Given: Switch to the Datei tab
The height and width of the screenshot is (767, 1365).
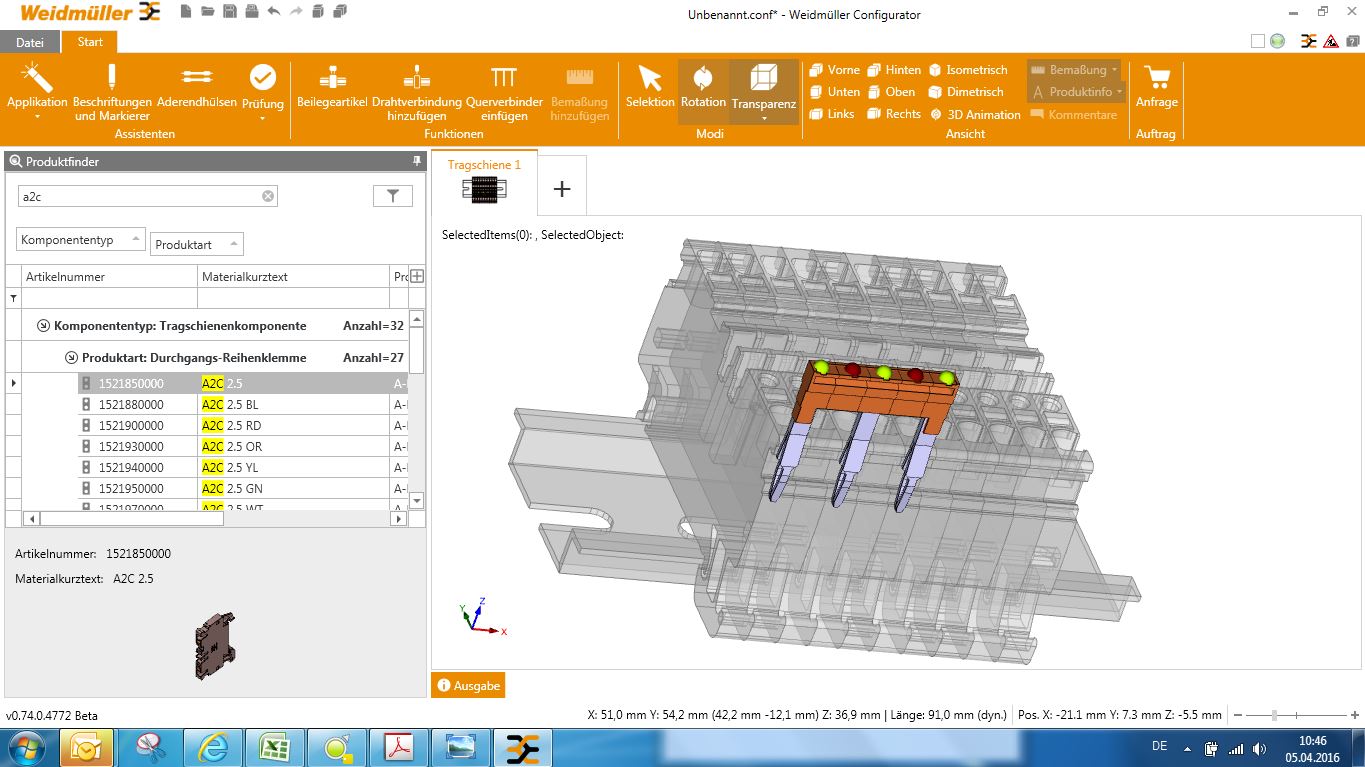Looking at the screenshot, I should tap(29, 42).
